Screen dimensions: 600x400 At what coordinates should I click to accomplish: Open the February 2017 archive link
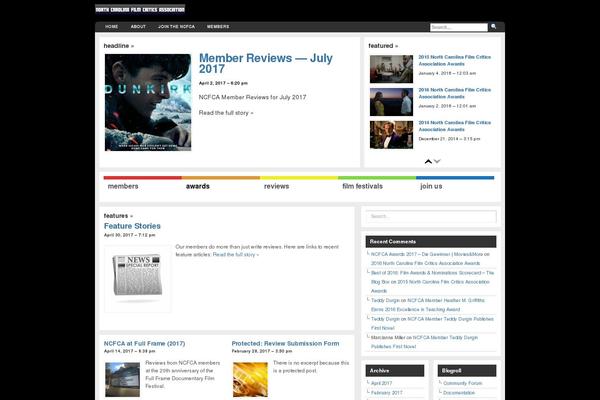tap(386, 393)
